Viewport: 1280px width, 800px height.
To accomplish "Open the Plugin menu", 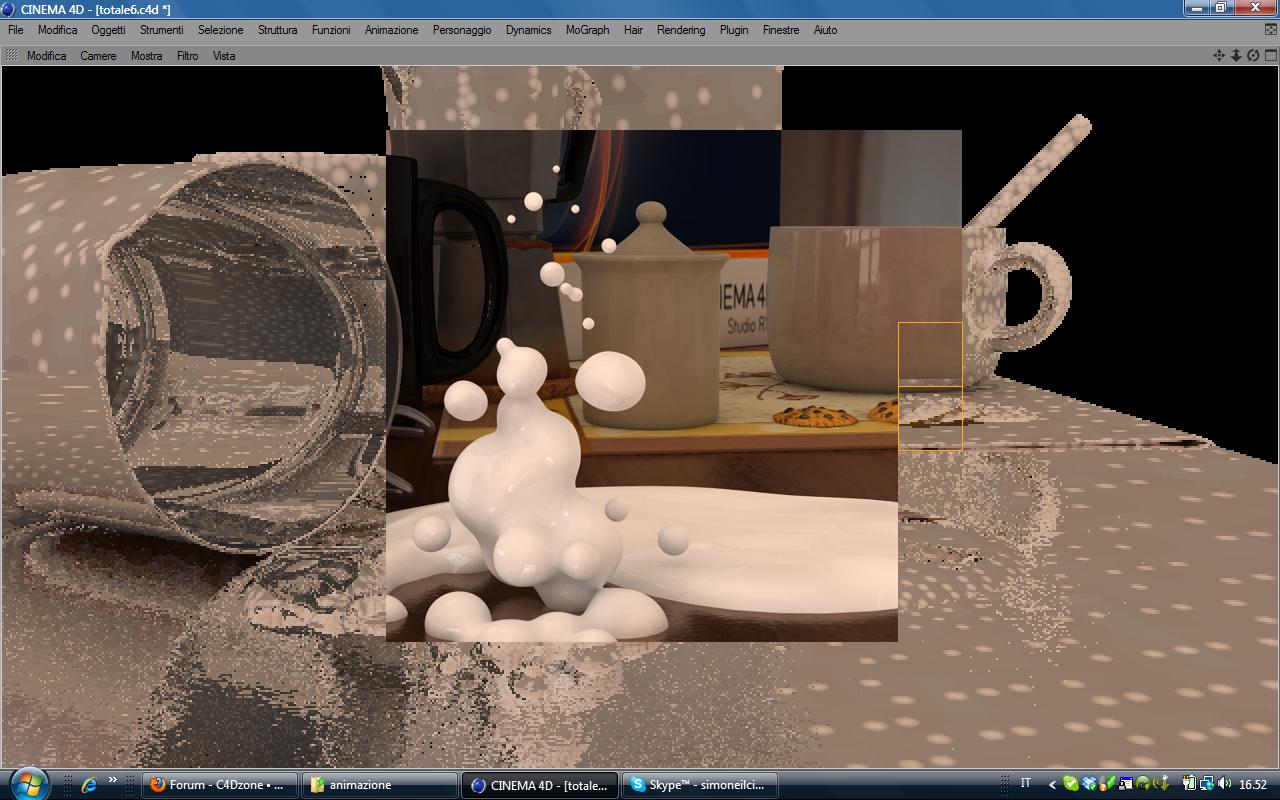I will point(734,30).
